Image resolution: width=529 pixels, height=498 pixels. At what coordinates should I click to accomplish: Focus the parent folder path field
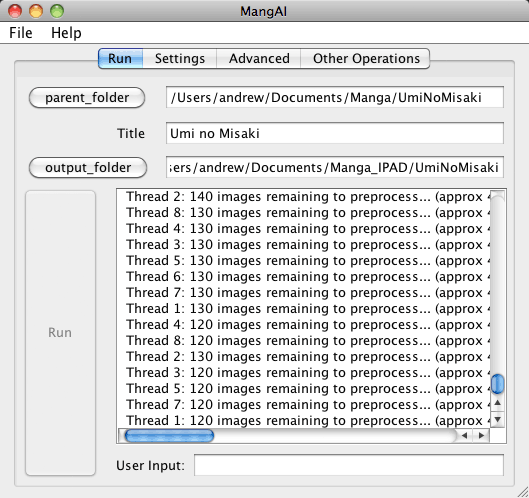335,97
